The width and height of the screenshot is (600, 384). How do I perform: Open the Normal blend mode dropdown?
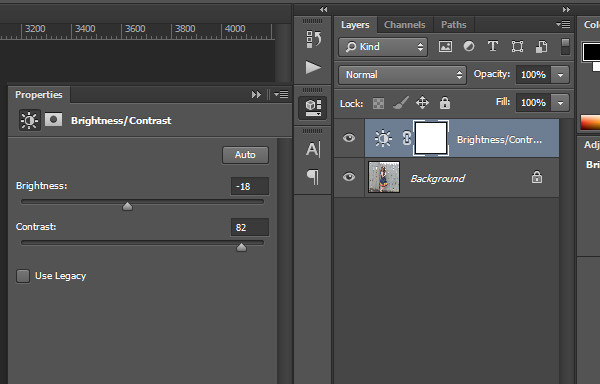(x=402, y=75)
